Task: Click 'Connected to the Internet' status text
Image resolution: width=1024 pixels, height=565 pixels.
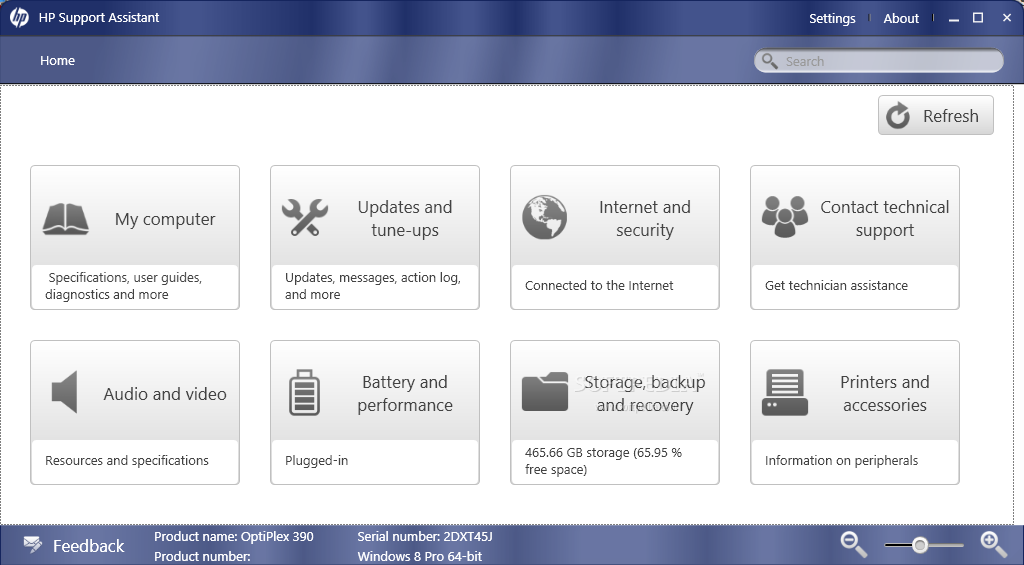Action: pos(599,285)
